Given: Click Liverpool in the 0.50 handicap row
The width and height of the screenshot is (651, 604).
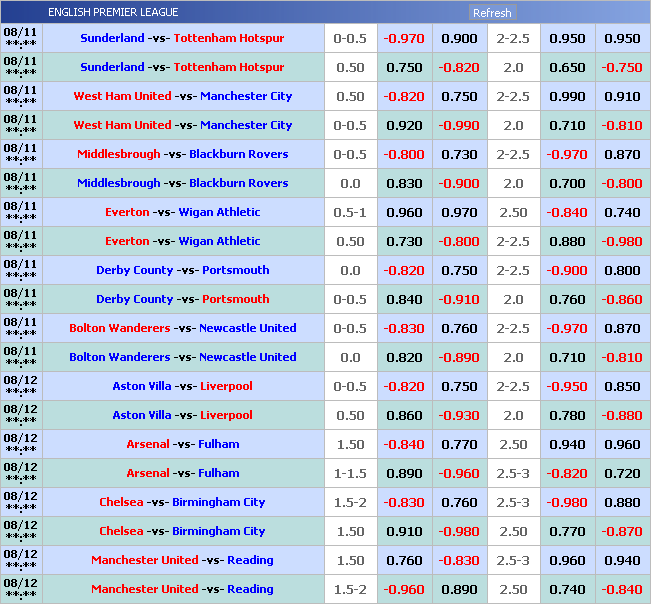Looking at the screenshot, I should click(x=226, y=416).
